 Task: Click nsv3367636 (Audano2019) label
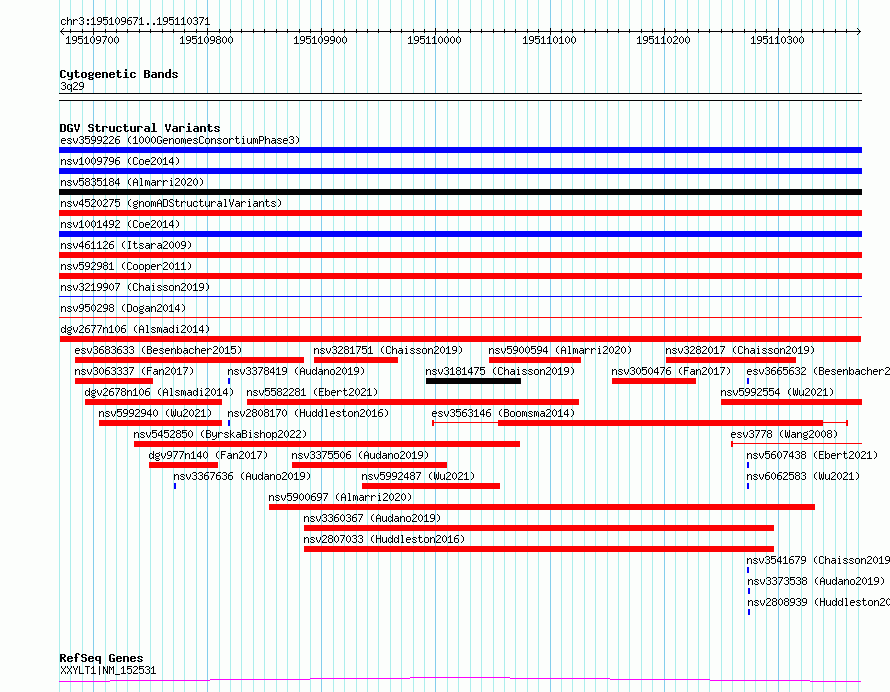point(242,476)
